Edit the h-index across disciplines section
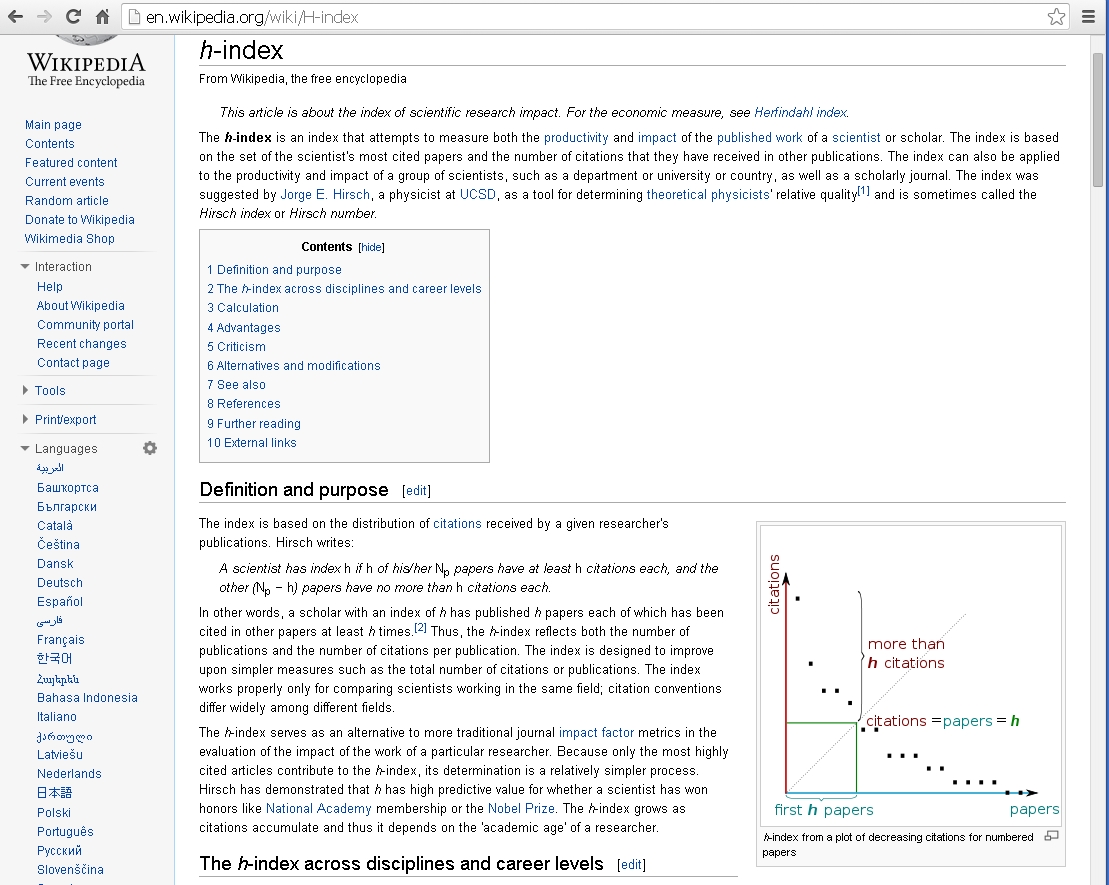 (x=631, y=864)
